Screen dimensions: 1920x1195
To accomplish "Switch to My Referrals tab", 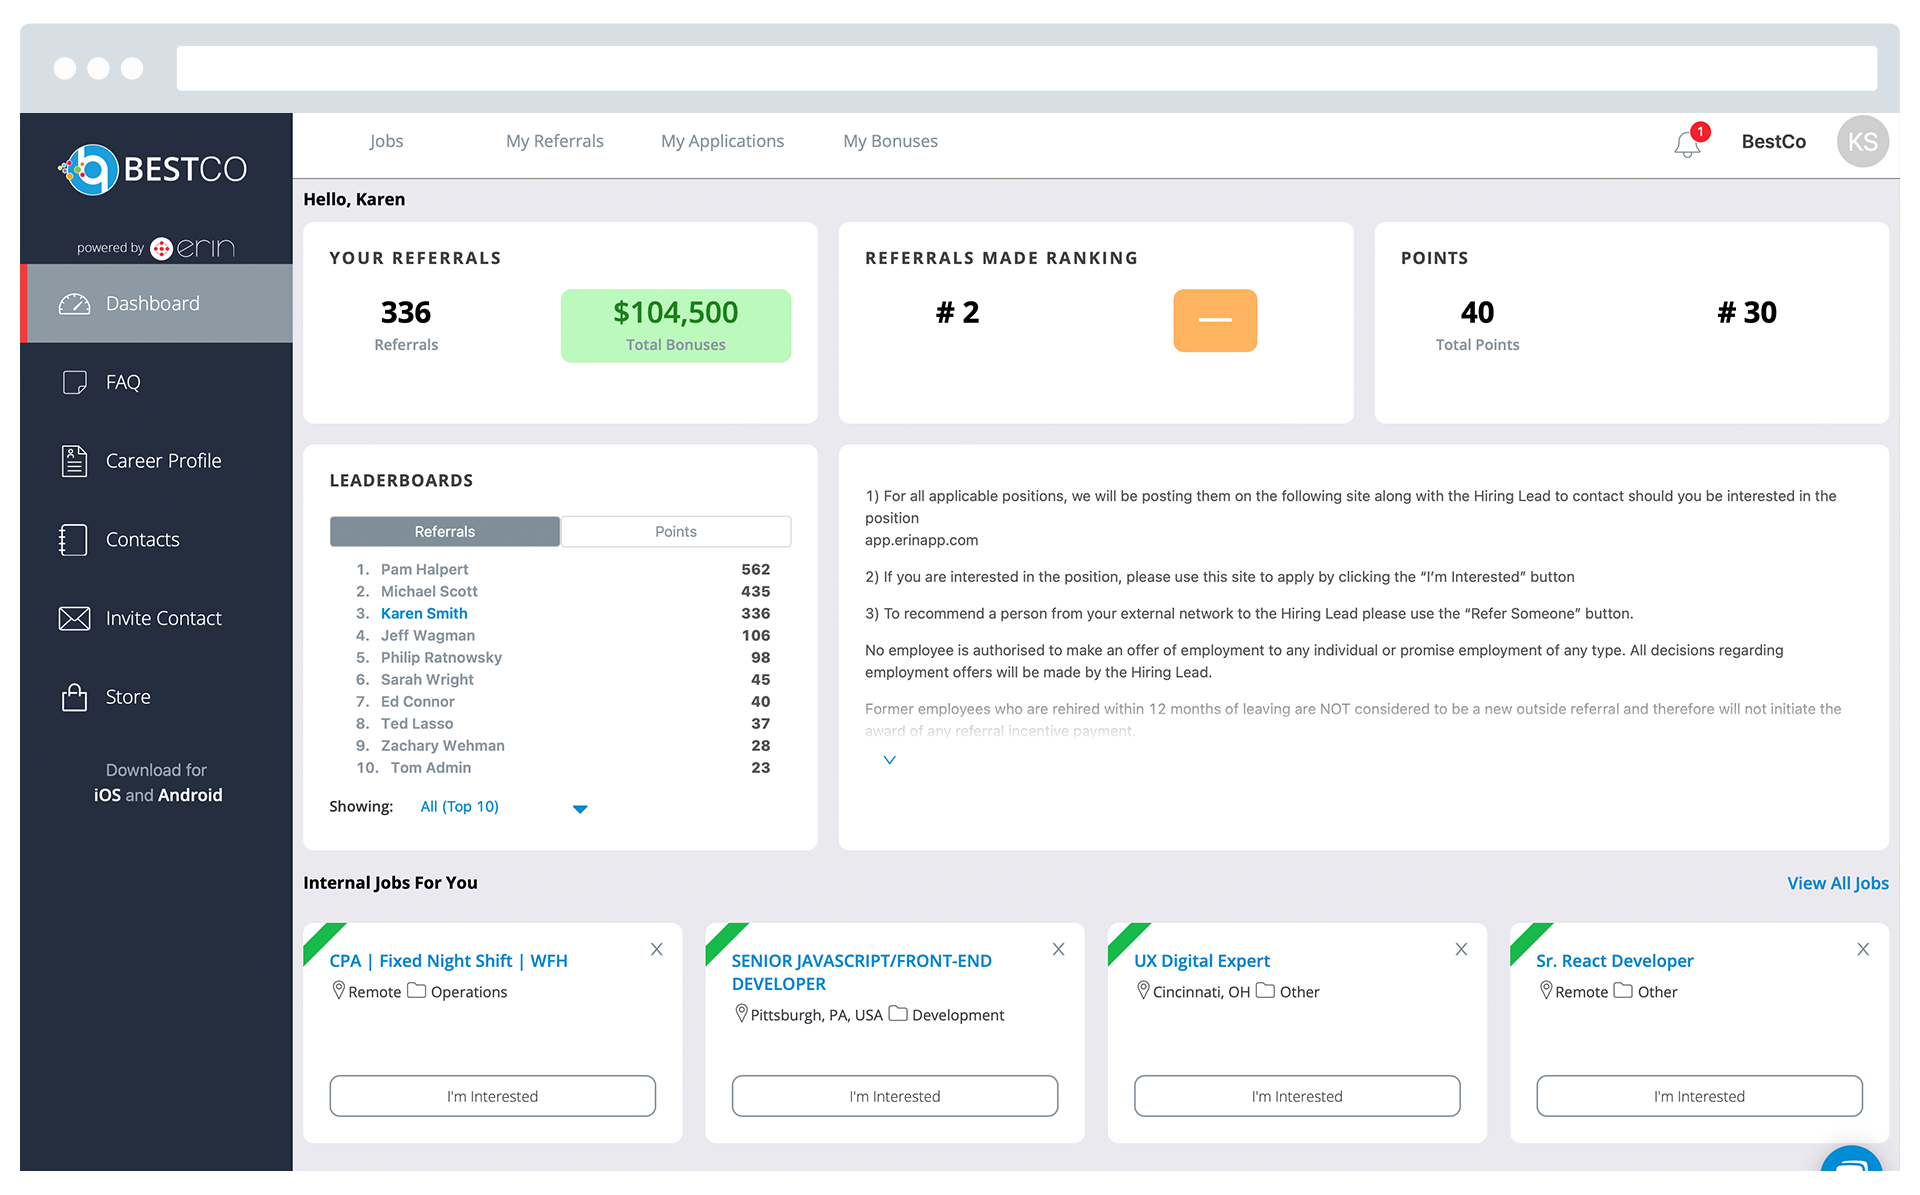I will [x=555, y=141].
